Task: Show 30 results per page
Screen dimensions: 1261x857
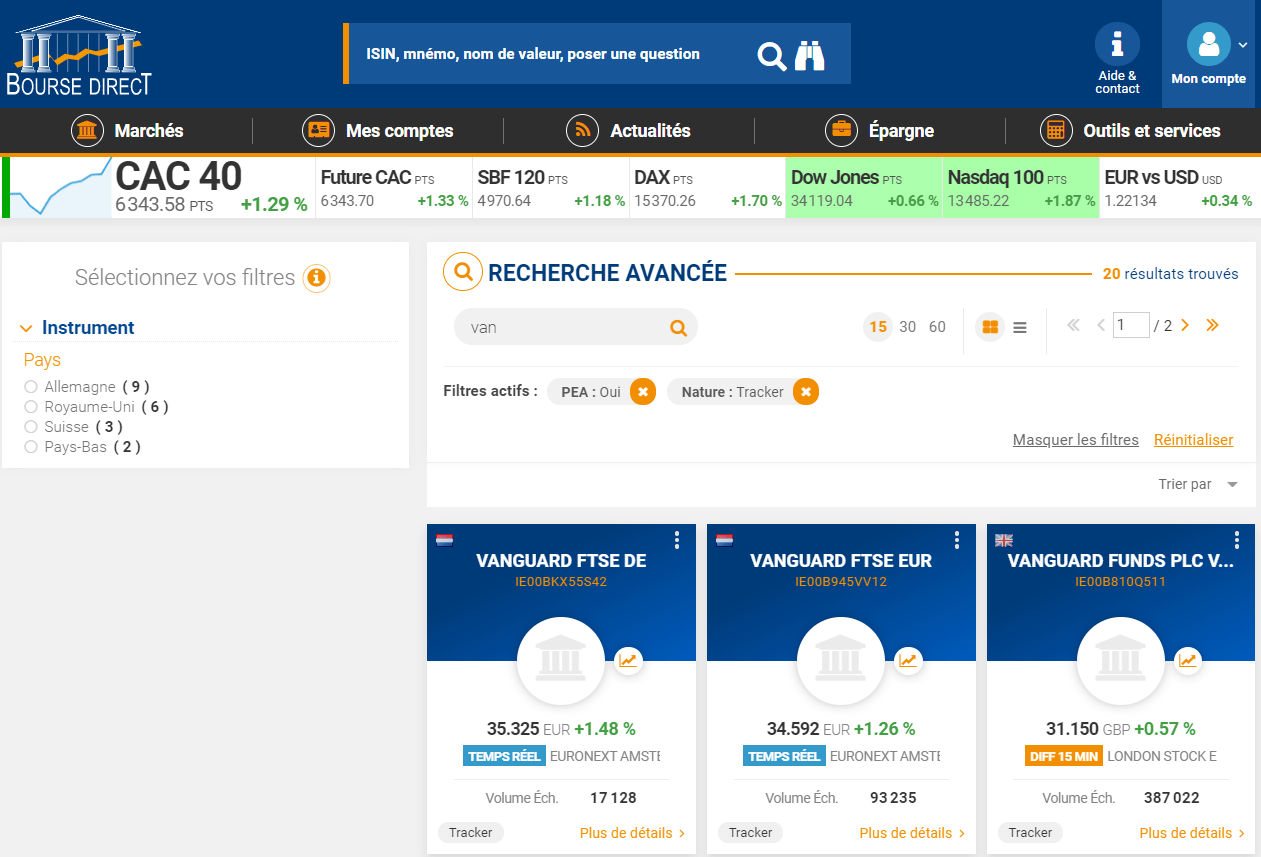Action: point(908,327)
